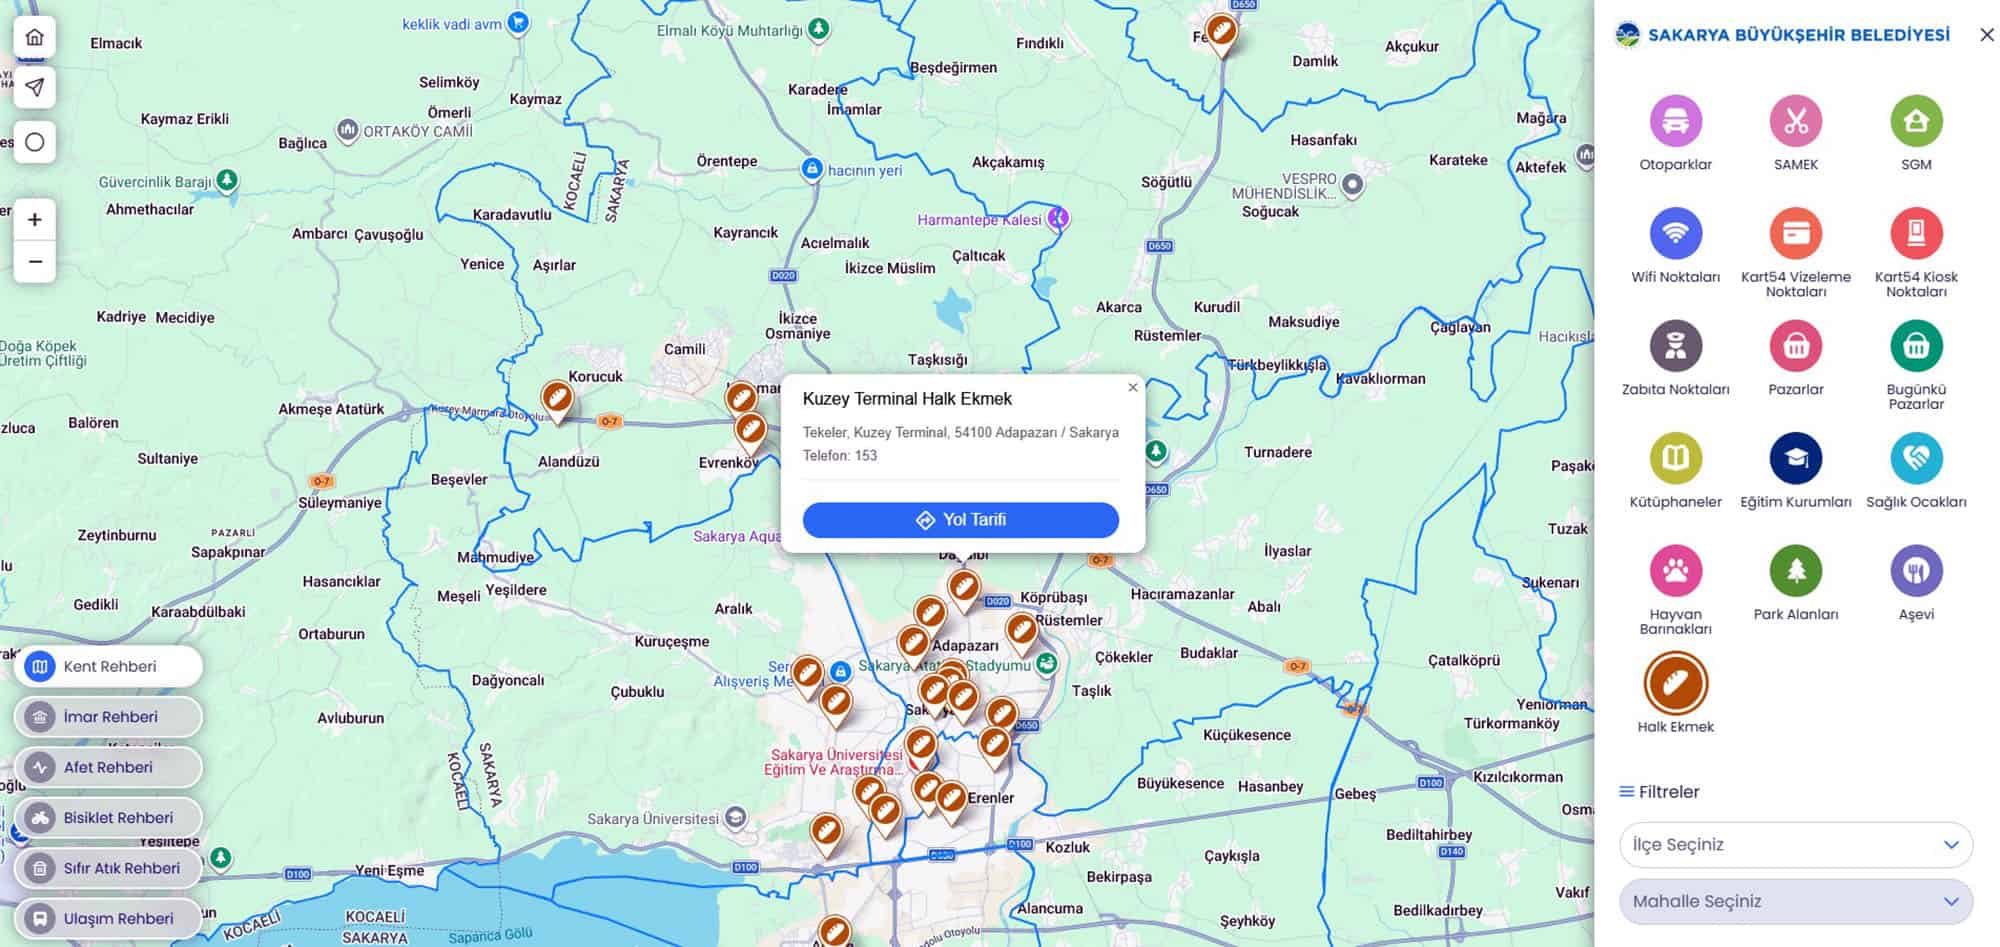Click the Yol Tarifi button

960,520
